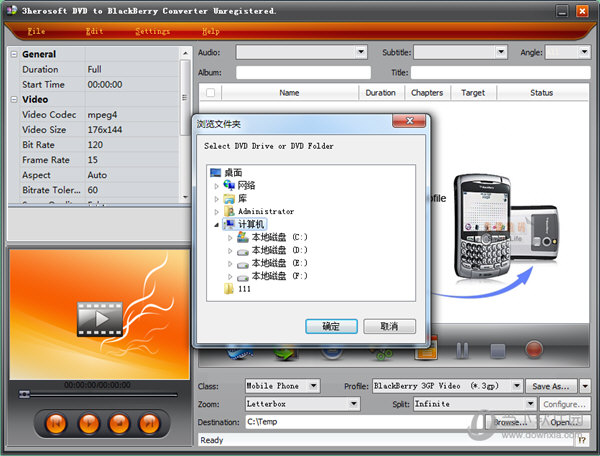
Task: Open the Angle dropdown
Action: [x=584, y=52]
